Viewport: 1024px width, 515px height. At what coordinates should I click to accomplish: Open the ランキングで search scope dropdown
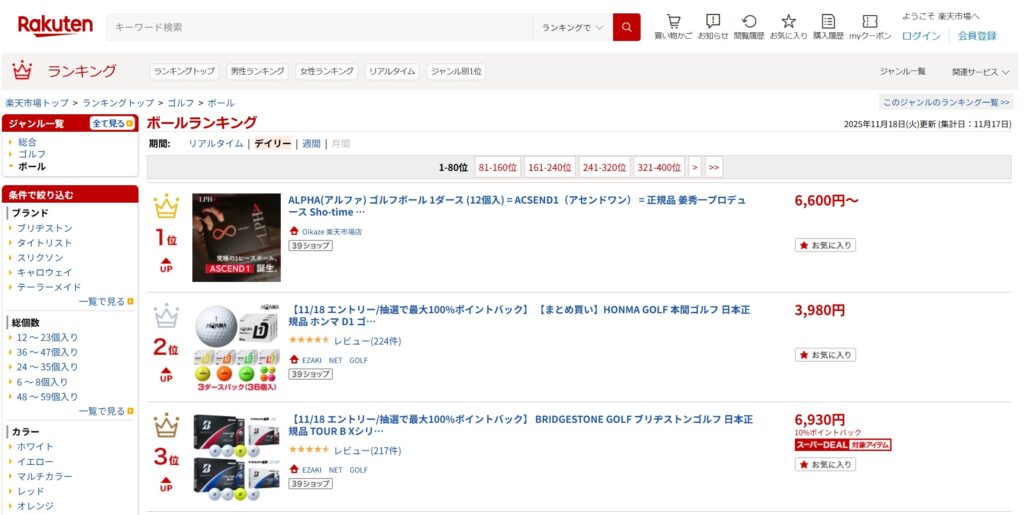[x=572, y=27]
